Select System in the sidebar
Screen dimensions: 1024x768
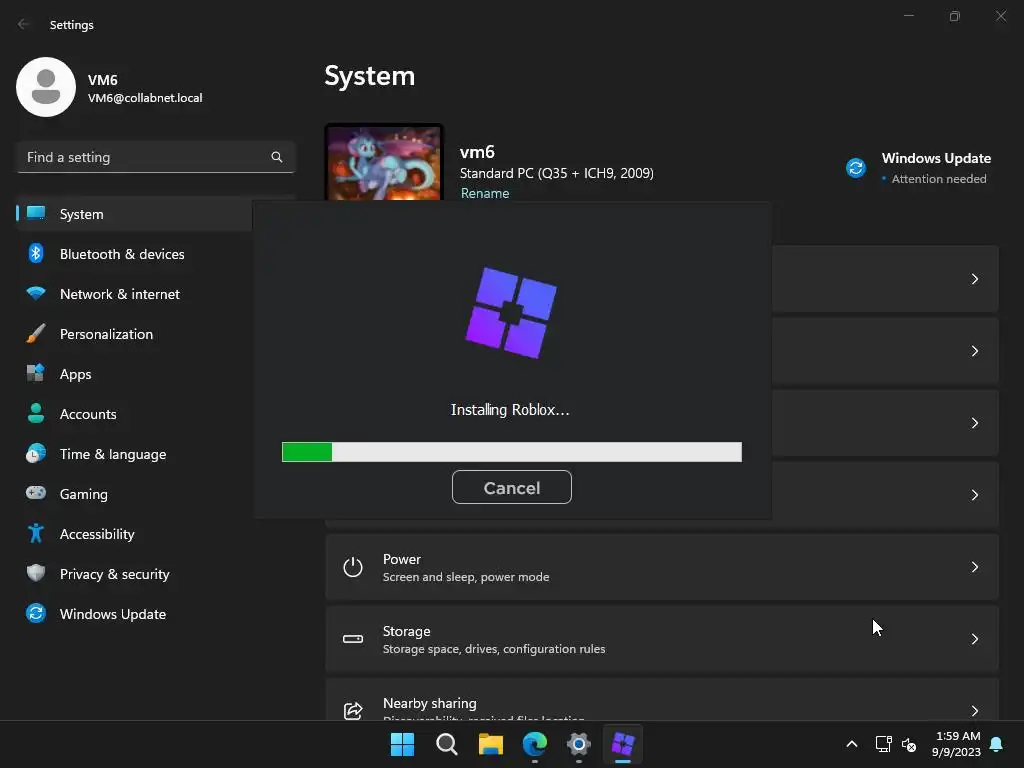pyautogui.click(x=134, y=214)
